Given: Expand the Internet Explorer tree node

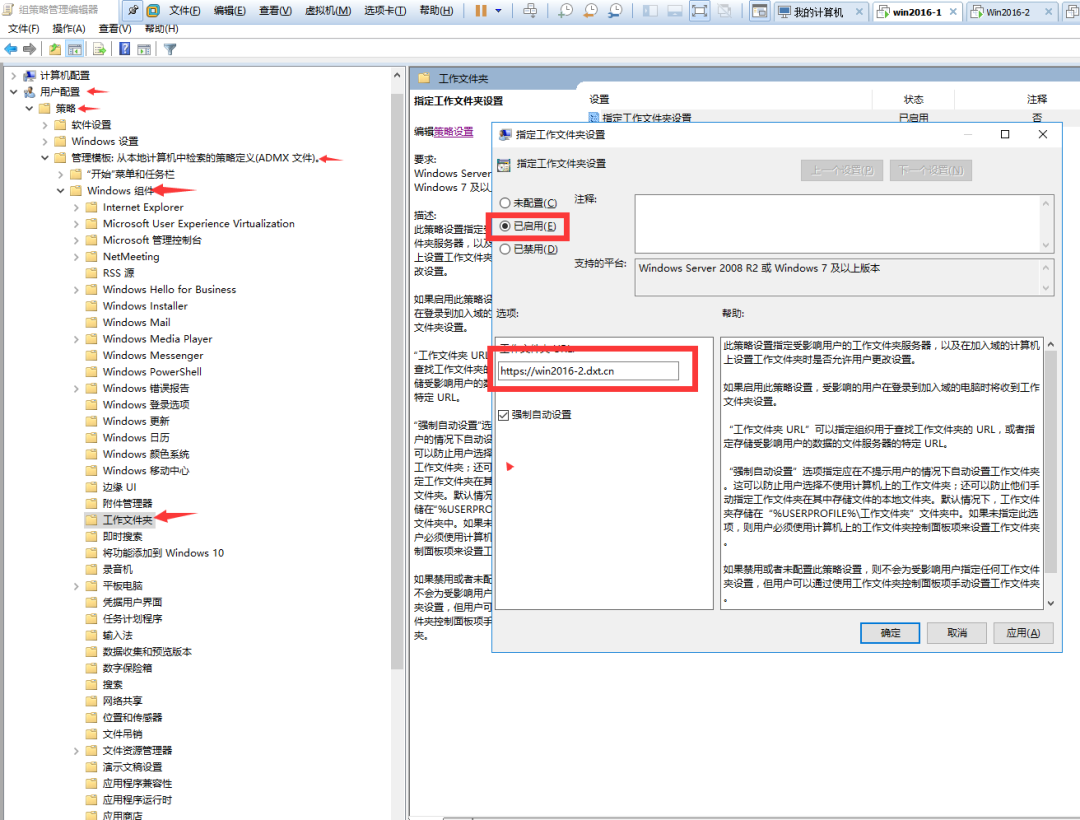Looking at the screenshot, I should point(76,207).
